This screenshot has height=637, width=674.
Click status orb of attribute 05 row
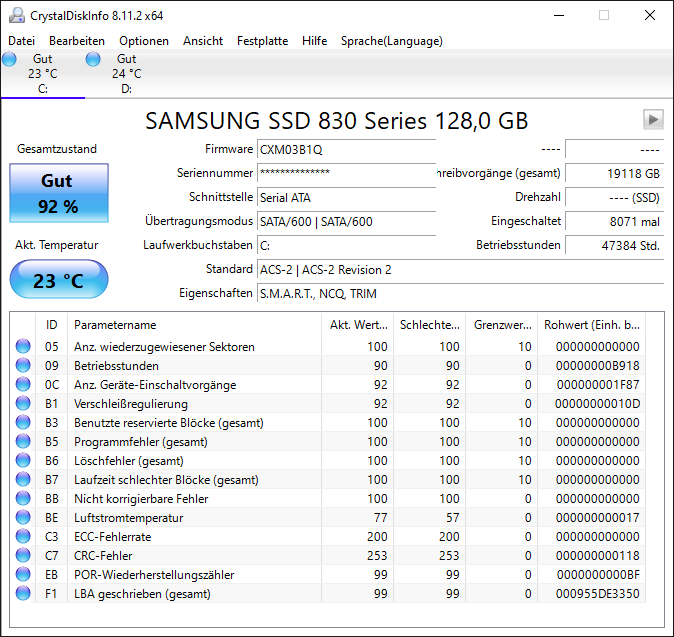coord(23,346)
